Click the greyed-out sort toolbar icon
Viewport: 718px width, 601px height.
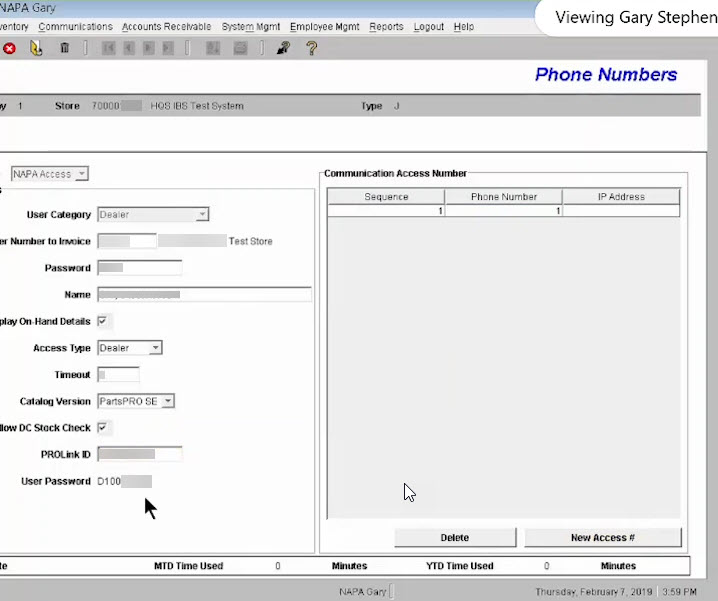(213, 48)
